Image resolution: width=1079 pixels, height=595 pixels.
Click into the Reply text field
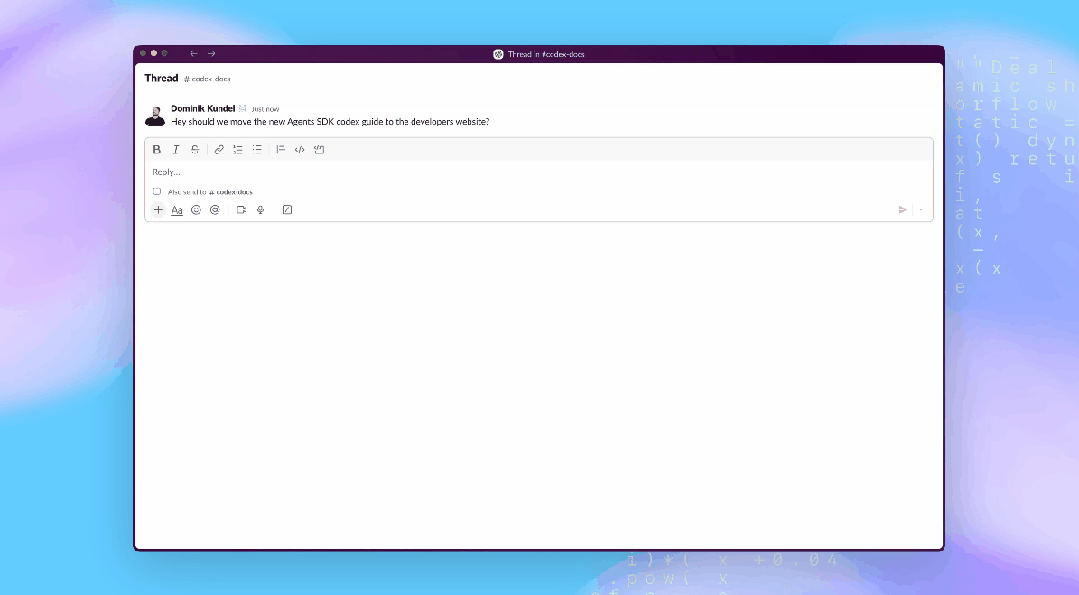point(539,172)
